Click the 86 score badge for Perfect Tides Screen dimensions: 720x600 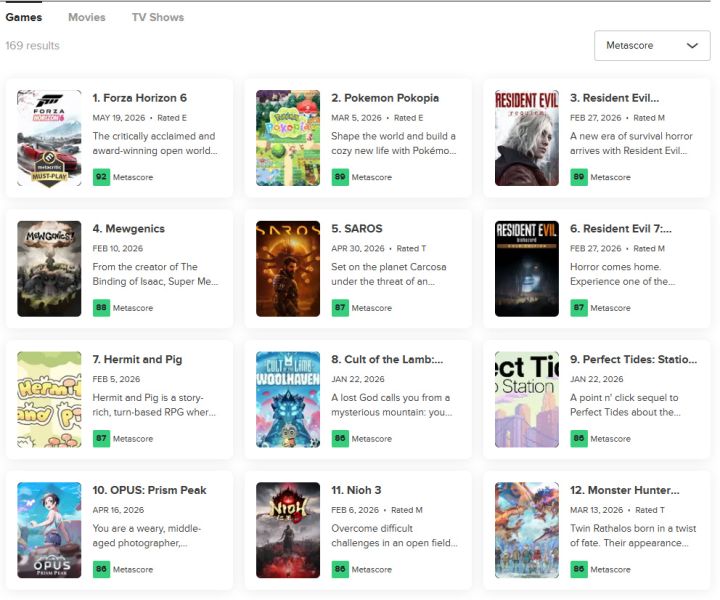click(x=579, y=439)
